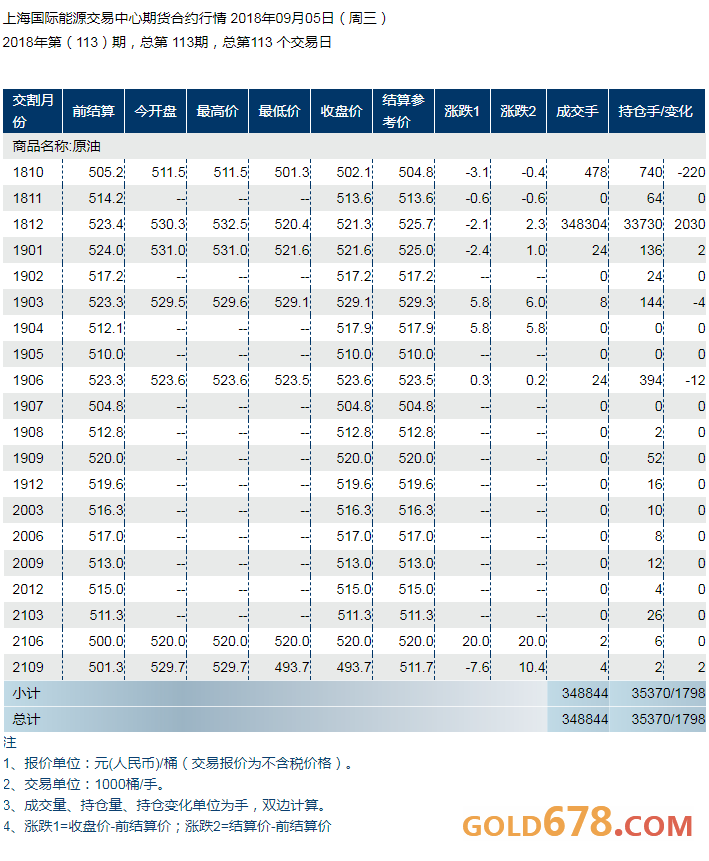This screenshot has height=861, width=709.
Task: Click the 交割月份 column header
Action: [32, 111]
